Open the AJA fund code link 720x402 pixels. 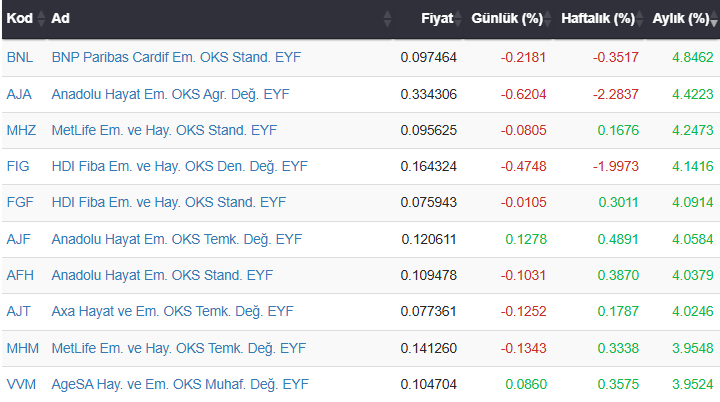pos(19,94)
